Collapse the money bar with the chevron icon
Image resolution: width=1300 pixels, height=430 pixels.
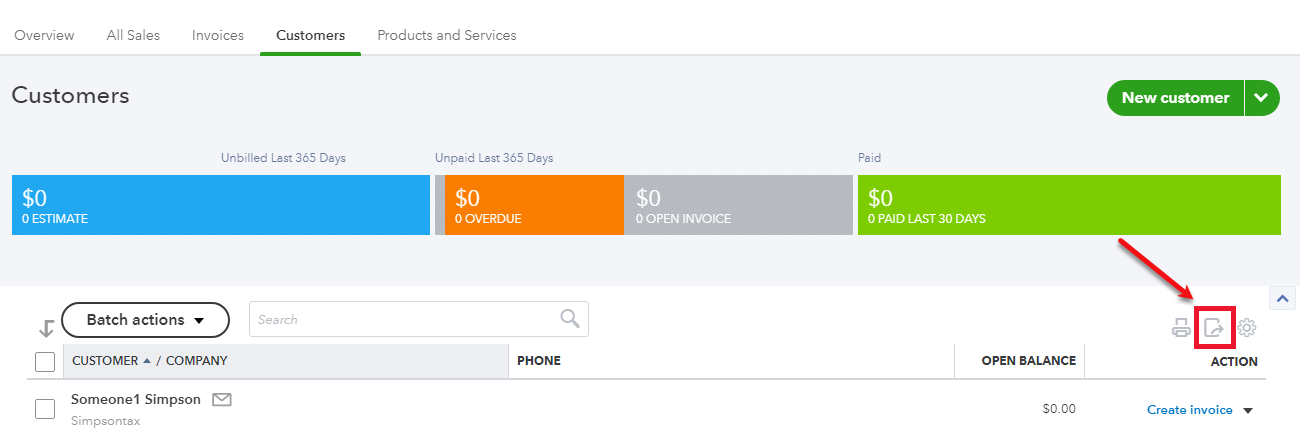(1282, 298)
